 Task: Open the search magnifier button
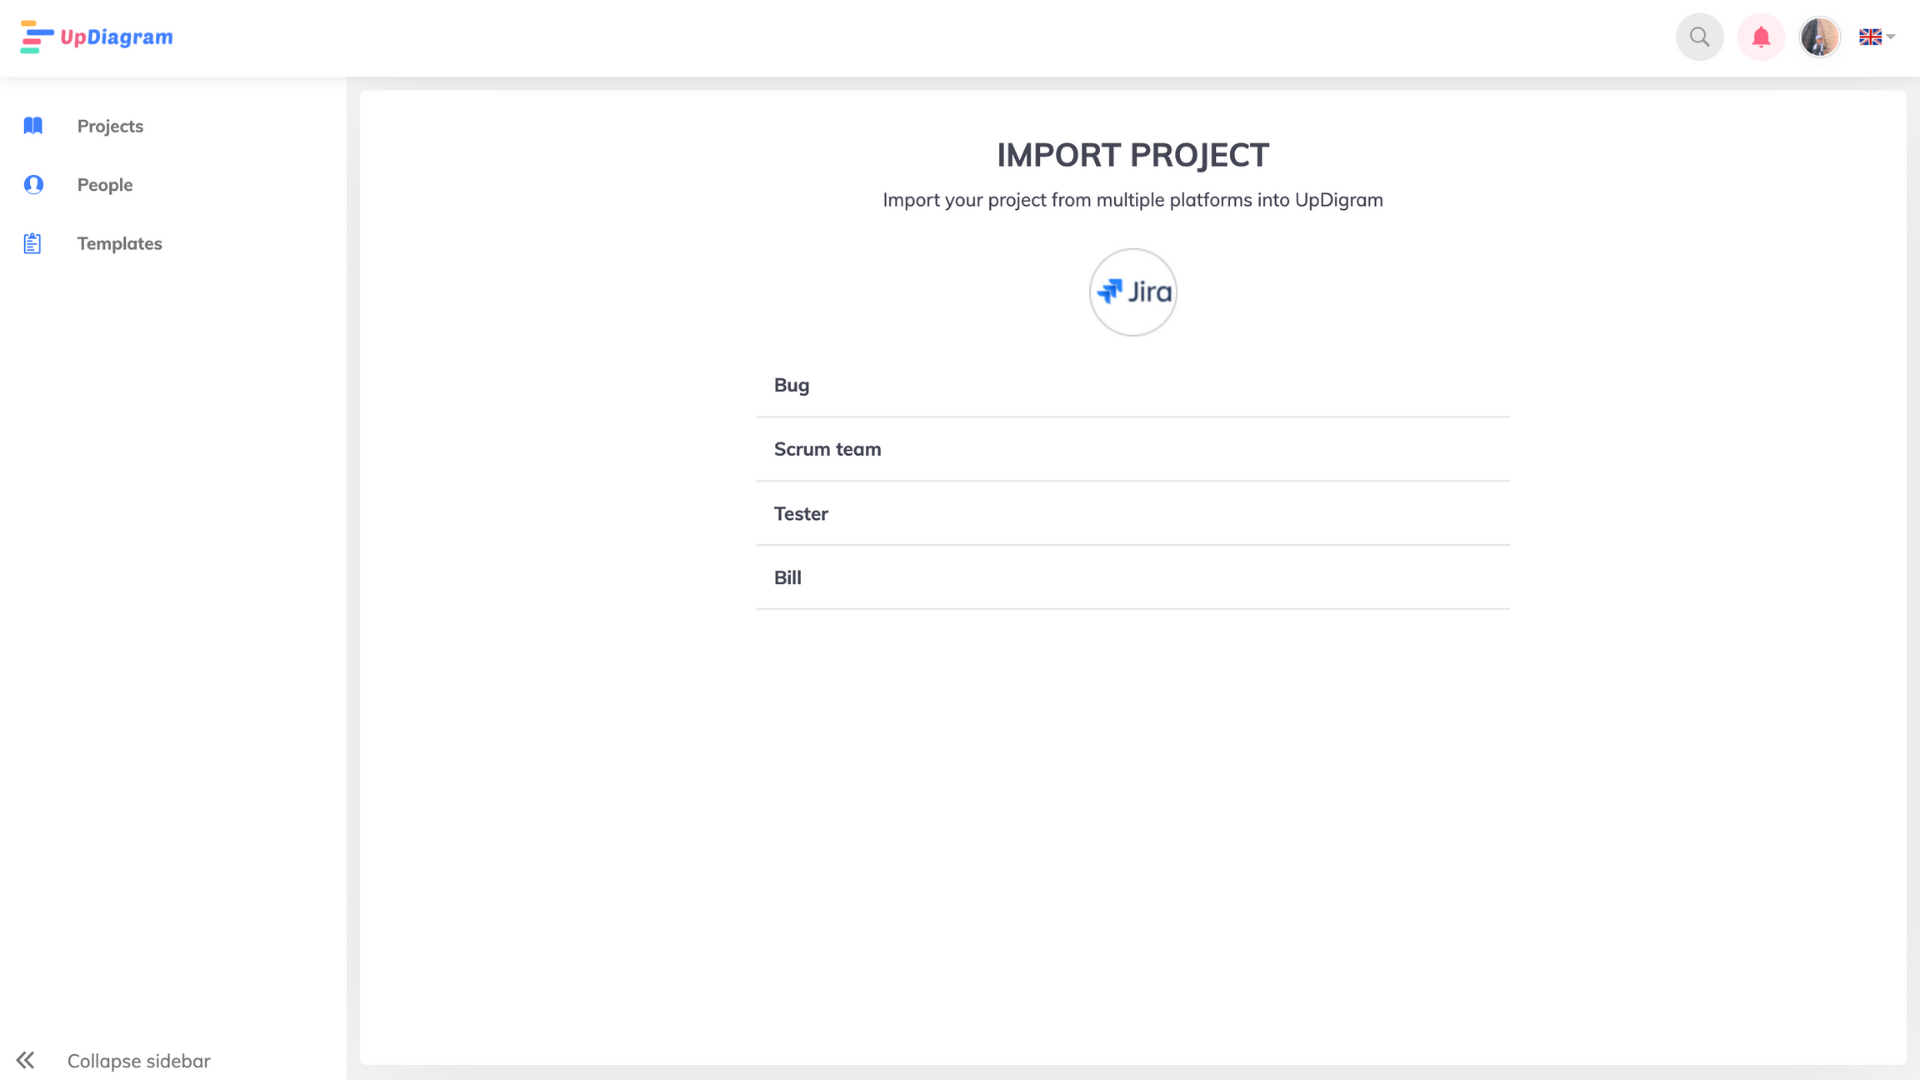tap(1699, 37)
